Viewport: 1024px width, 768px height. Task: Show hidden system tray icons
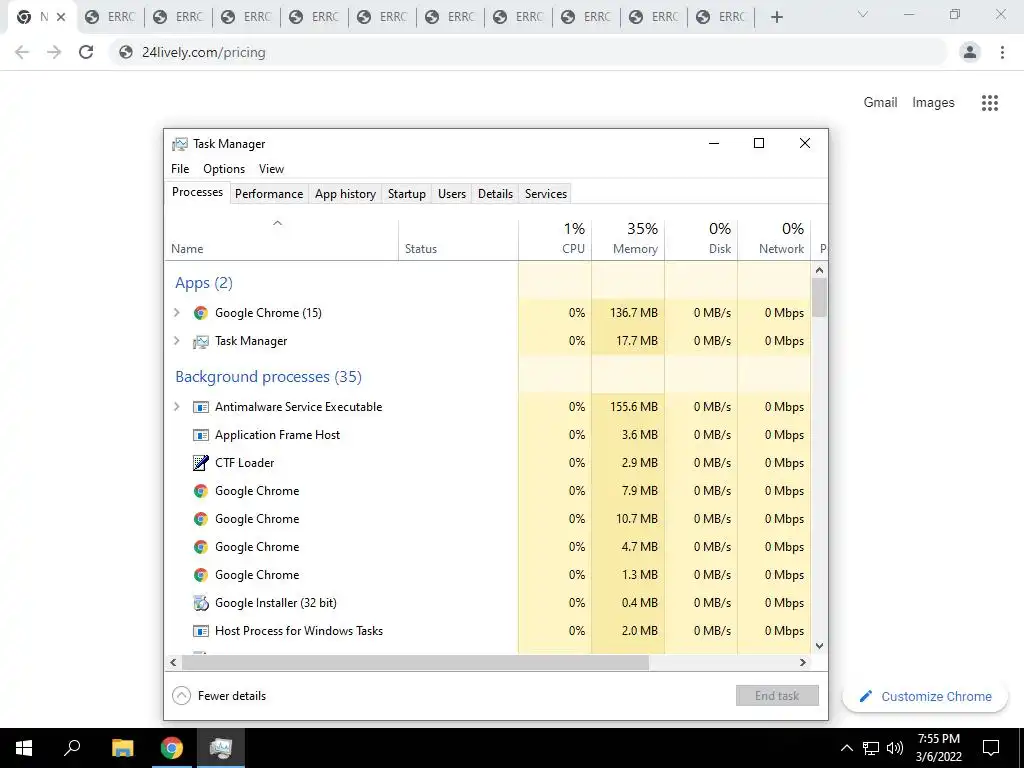coord(846,748)
